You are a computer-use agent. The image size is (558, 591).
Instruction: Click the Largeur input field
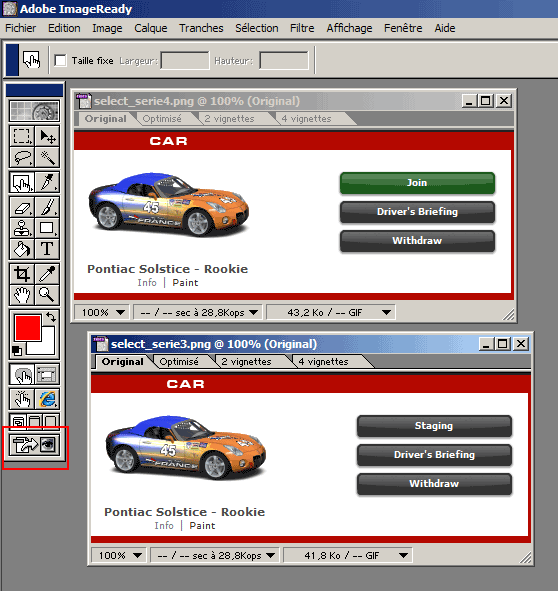click(185, 60)
